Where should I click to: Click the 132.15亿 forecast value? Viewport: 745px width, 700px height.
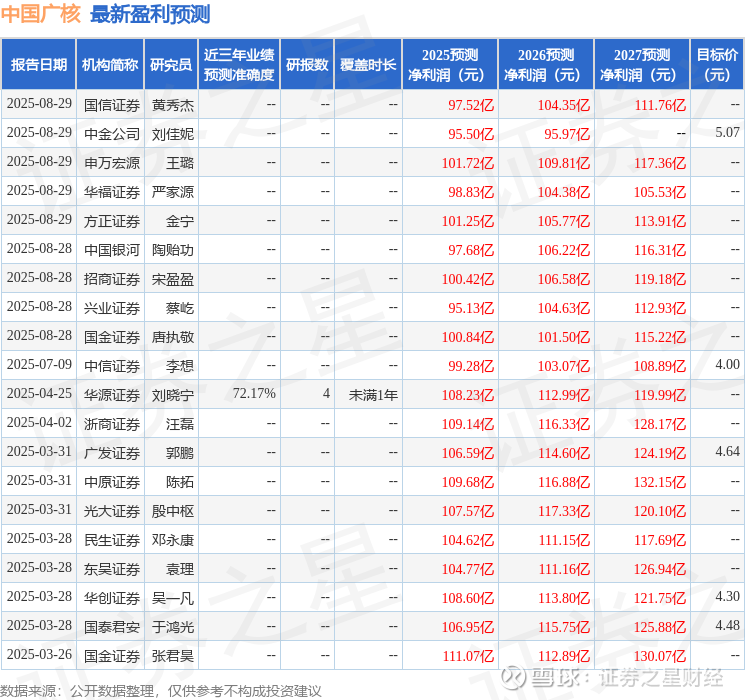point(660,482)
